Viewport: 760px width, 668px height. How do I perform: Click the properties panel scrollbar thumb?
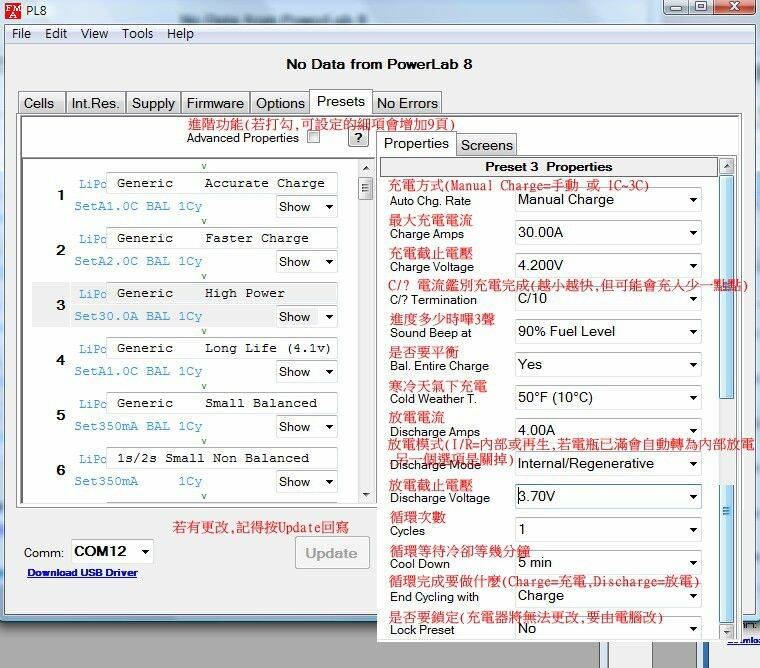(726, 287)
